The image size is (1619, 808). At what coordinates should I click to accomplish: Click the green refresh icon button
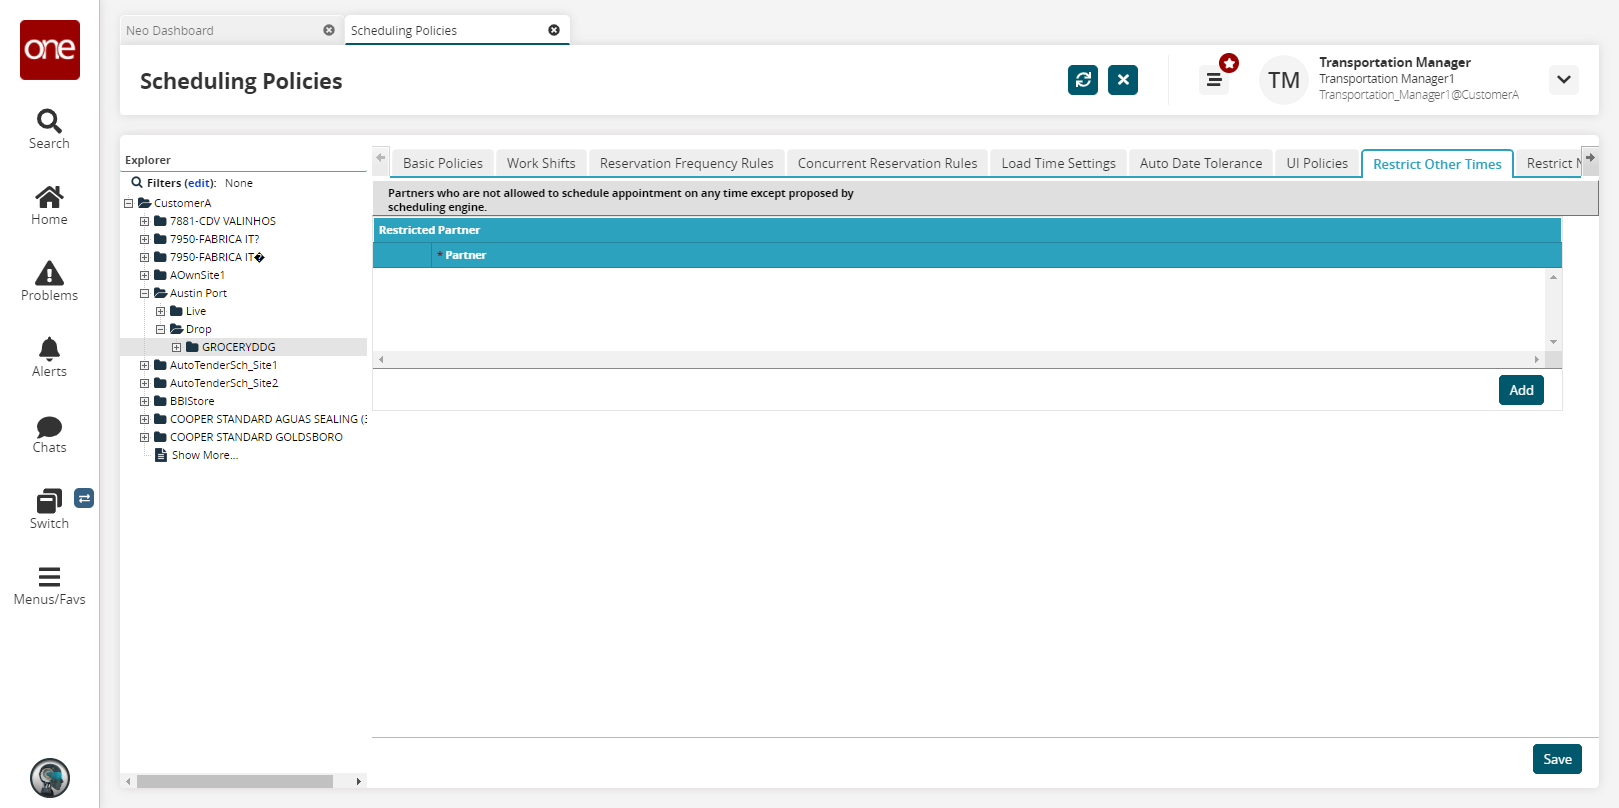pyautogui.click(x=1083, y=80)
